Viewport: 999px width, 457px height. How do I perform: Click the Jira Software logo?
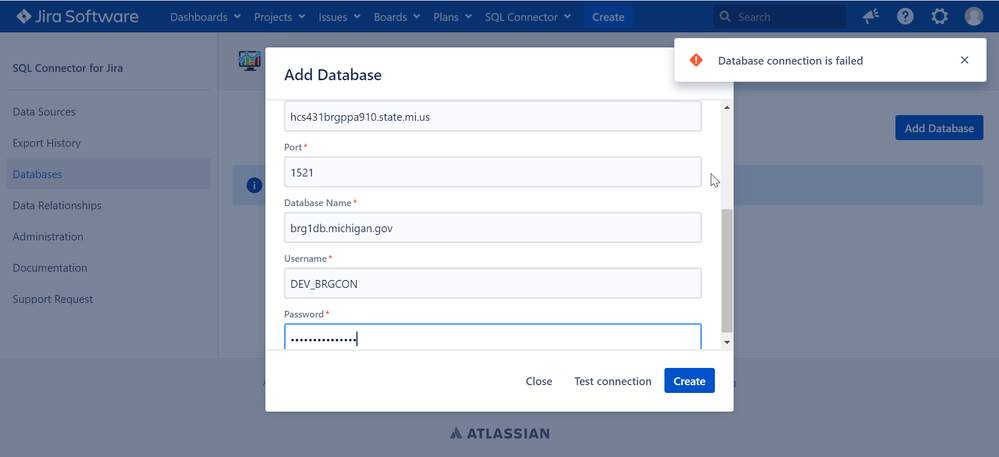tap(77, 17)
